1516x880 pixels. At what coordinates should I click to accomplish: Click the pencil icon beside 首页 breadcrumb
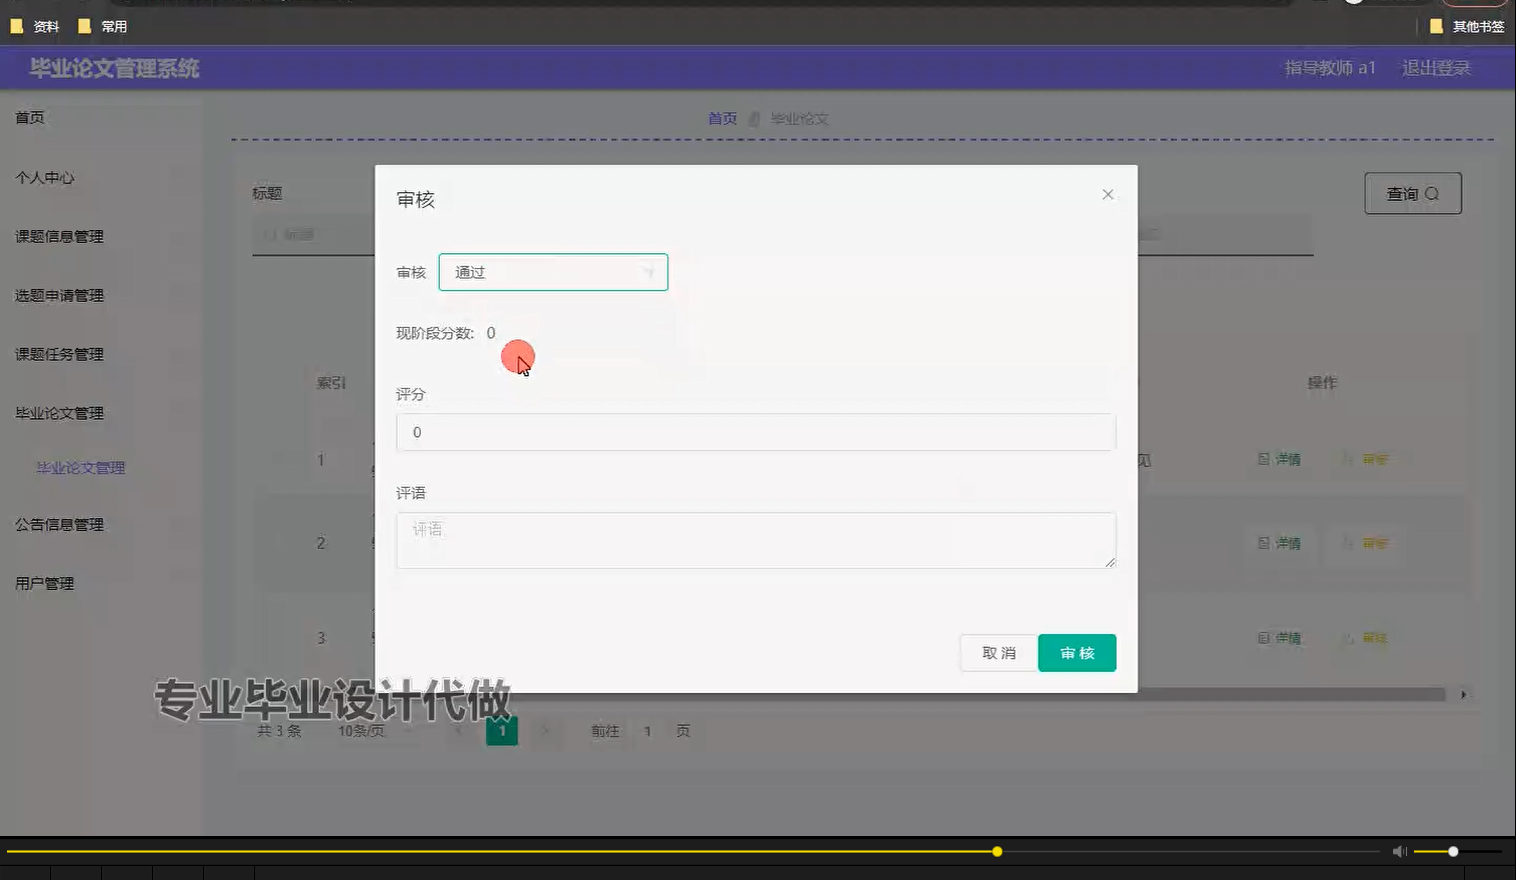pyautogui.click(x=755, y=118)
